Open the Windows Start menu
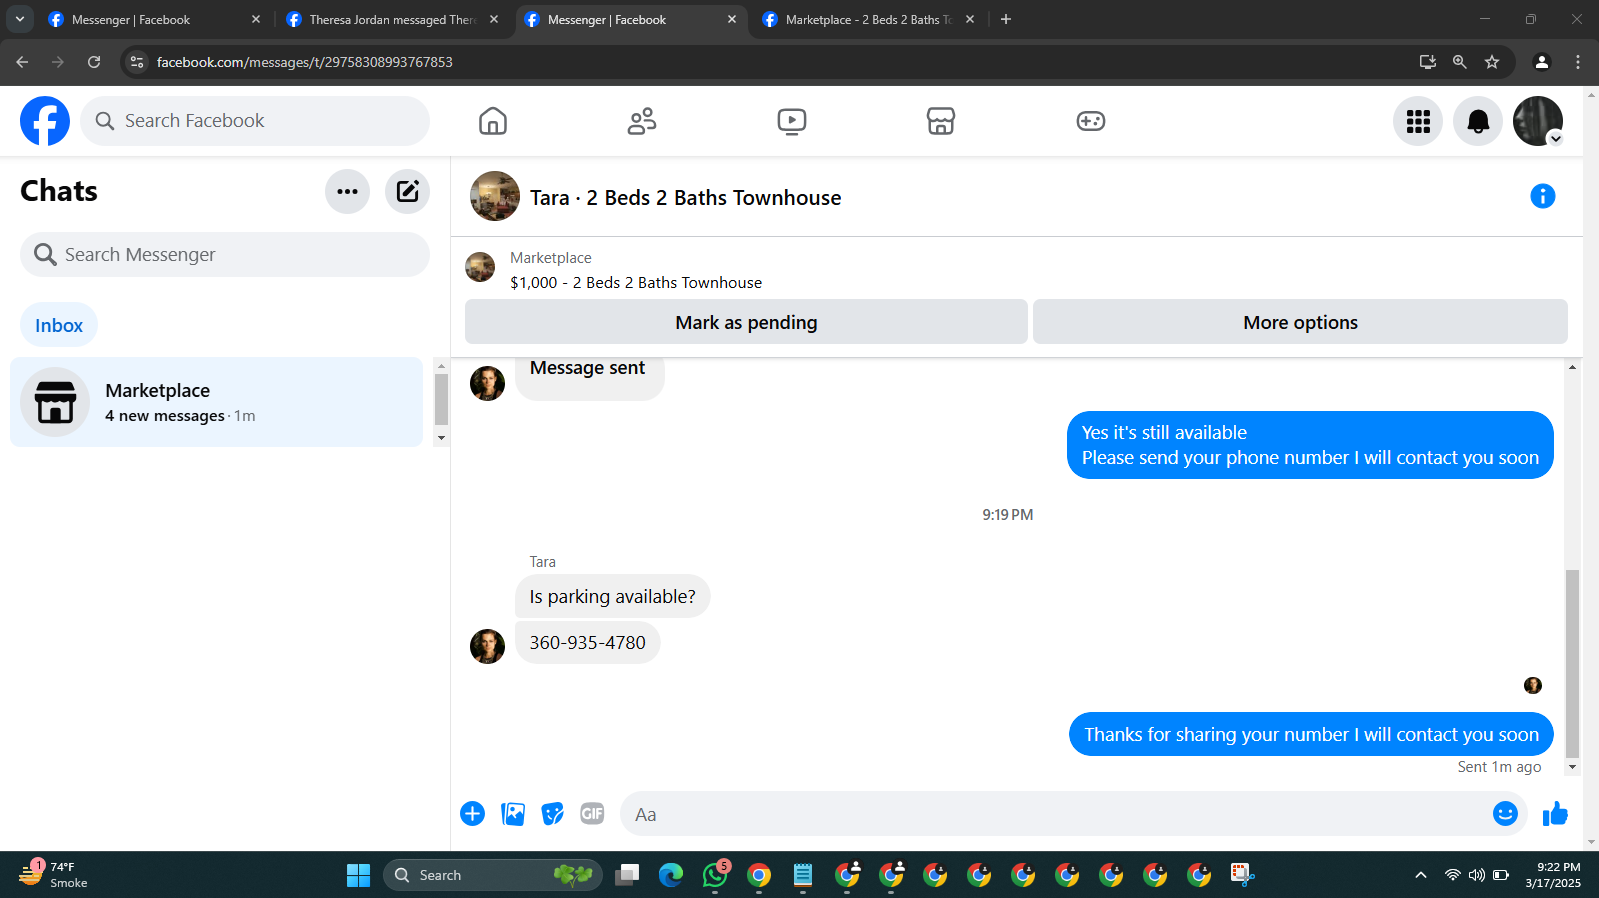The height and width of the screenshot is (898, 1599). [x=358, y=875]
